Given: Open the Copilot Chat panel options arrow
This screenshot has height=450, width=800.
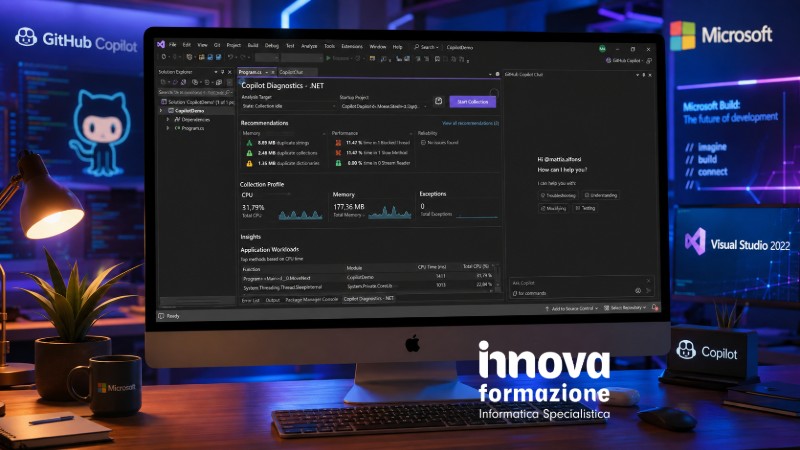Looking at the screenshot, I should pos(637,74).
